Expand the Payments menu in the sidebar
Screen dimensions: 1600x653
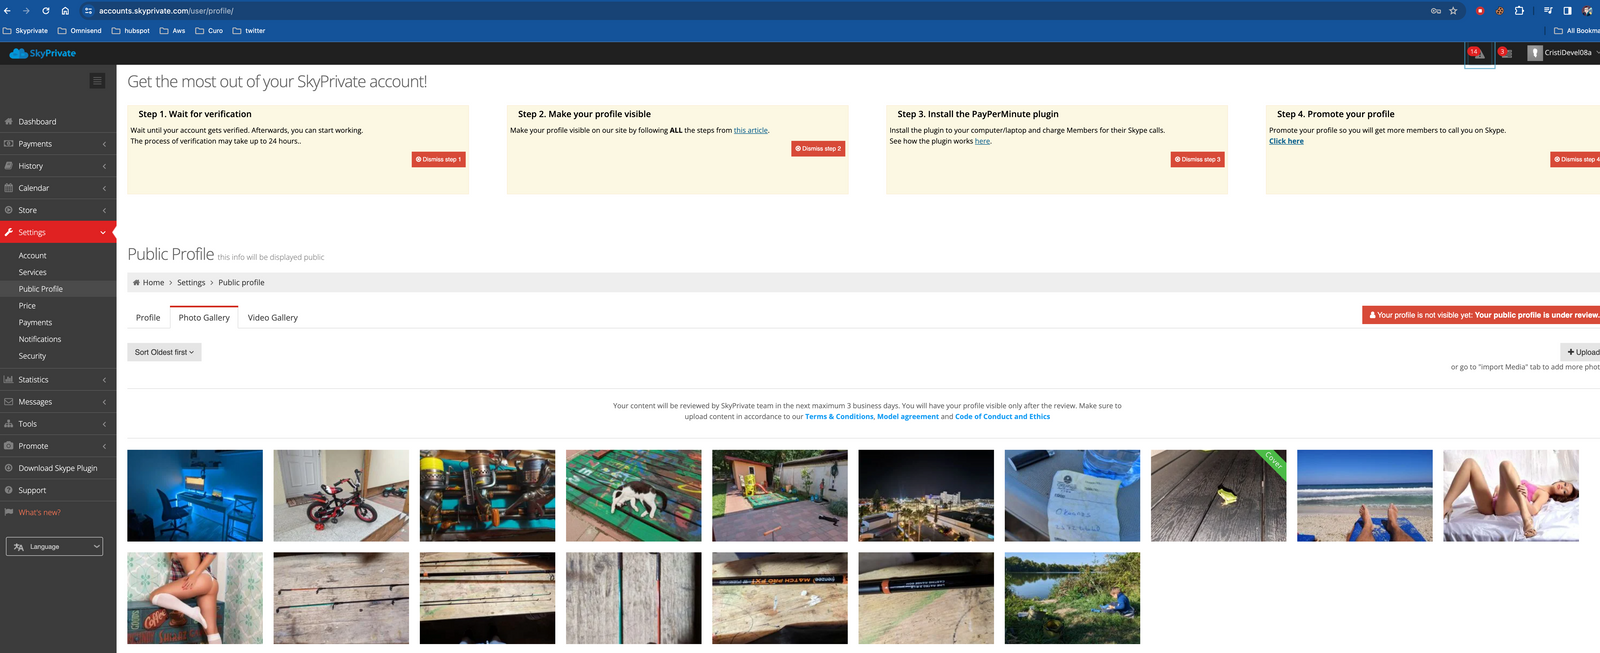[x=58, y=144]
